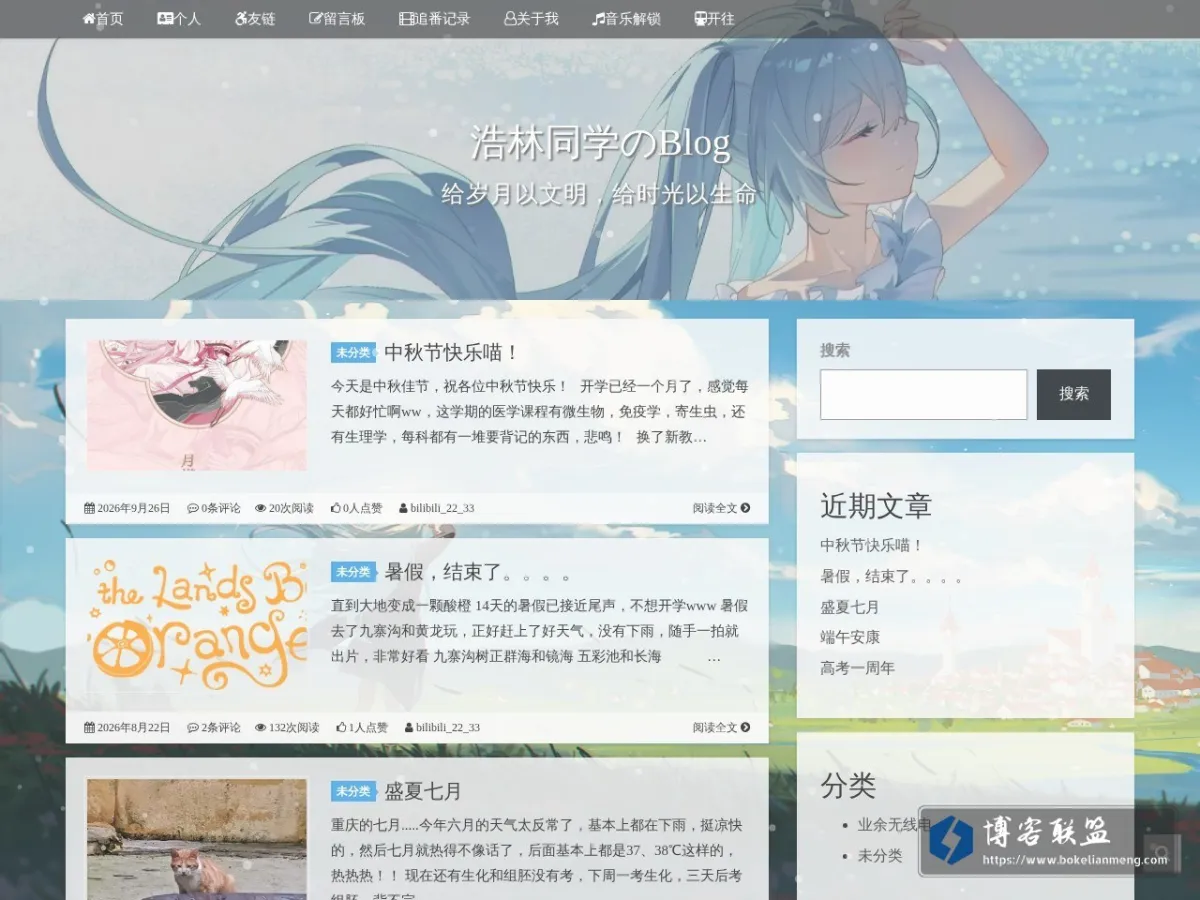This screenshot has width=1200, height=900.
Task: Open recent article 高考一周年
Action: [857, 668]
